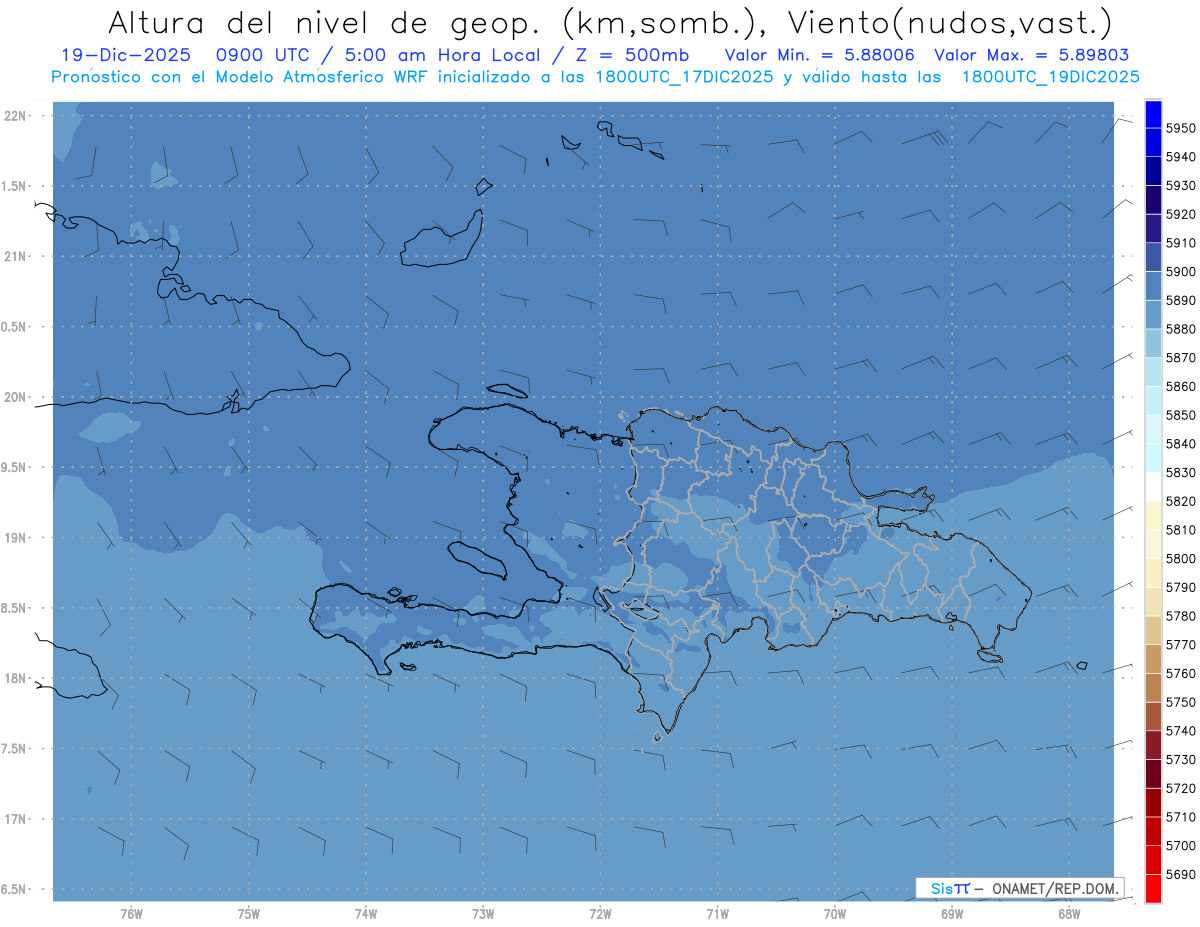Click the '20N' latitude label

click(x=15, y=397)
